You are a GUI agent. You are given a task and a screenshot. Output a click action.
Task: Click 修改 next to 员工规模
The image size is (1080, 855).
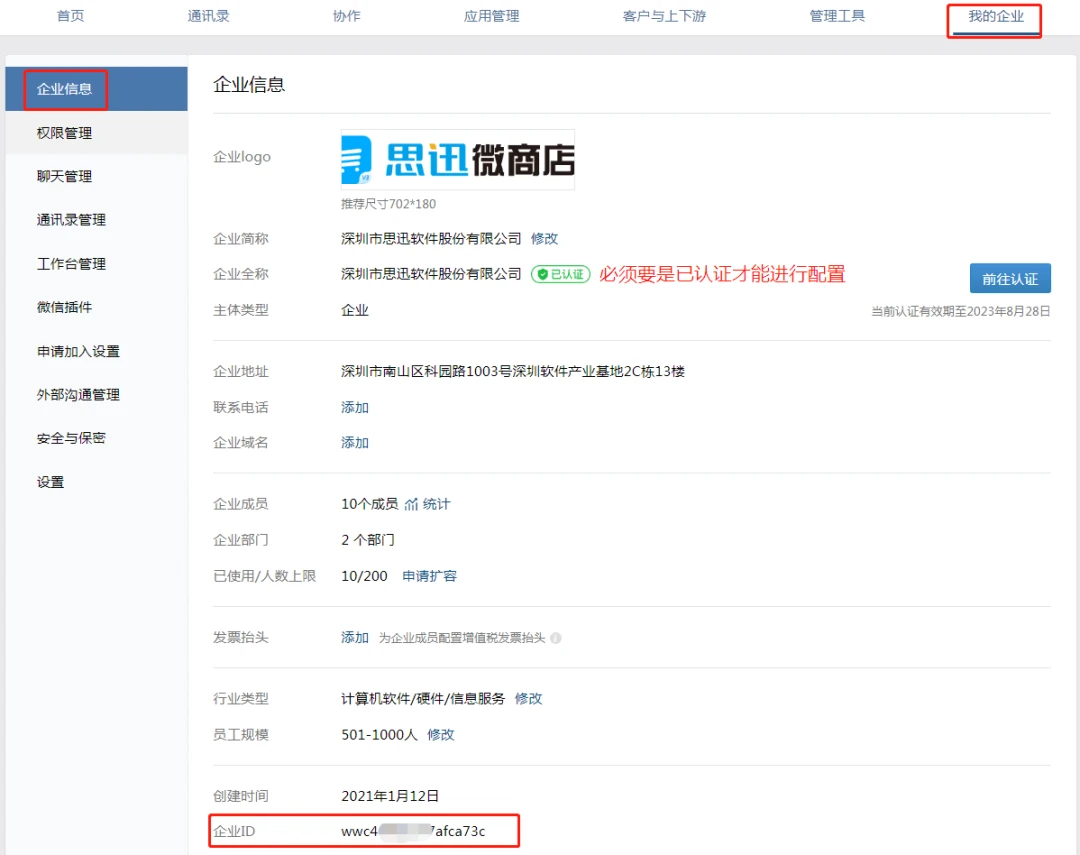(x=441, y=734)
